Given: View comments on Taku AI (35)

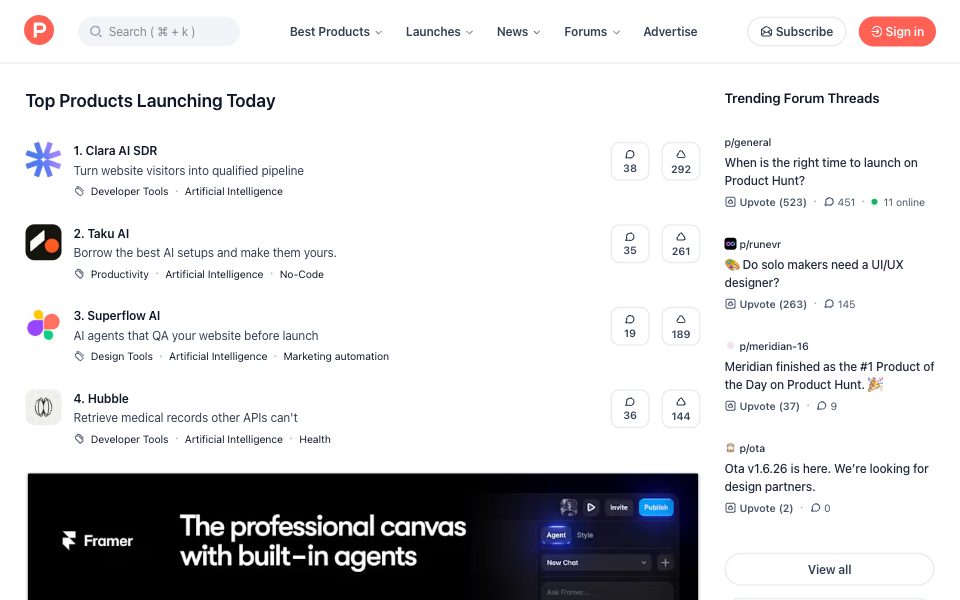Looking at the screenshot, I should point(629,244).
